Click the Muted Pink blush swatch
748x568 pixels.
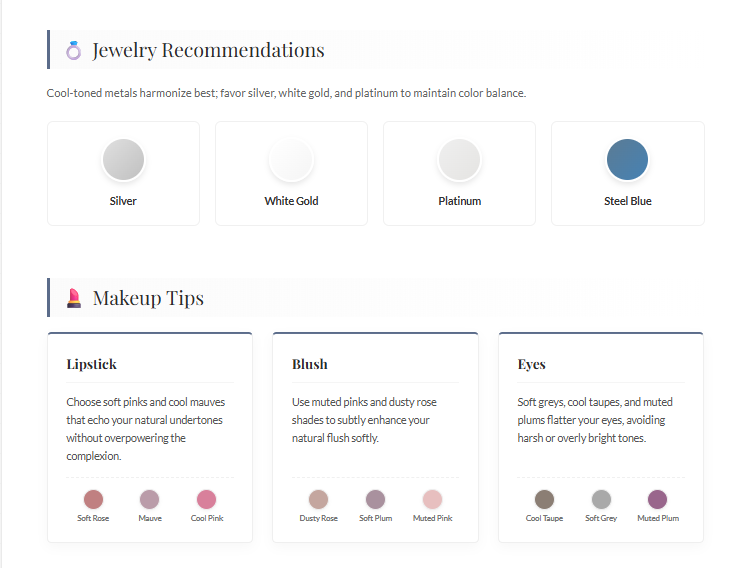point(432,499)
